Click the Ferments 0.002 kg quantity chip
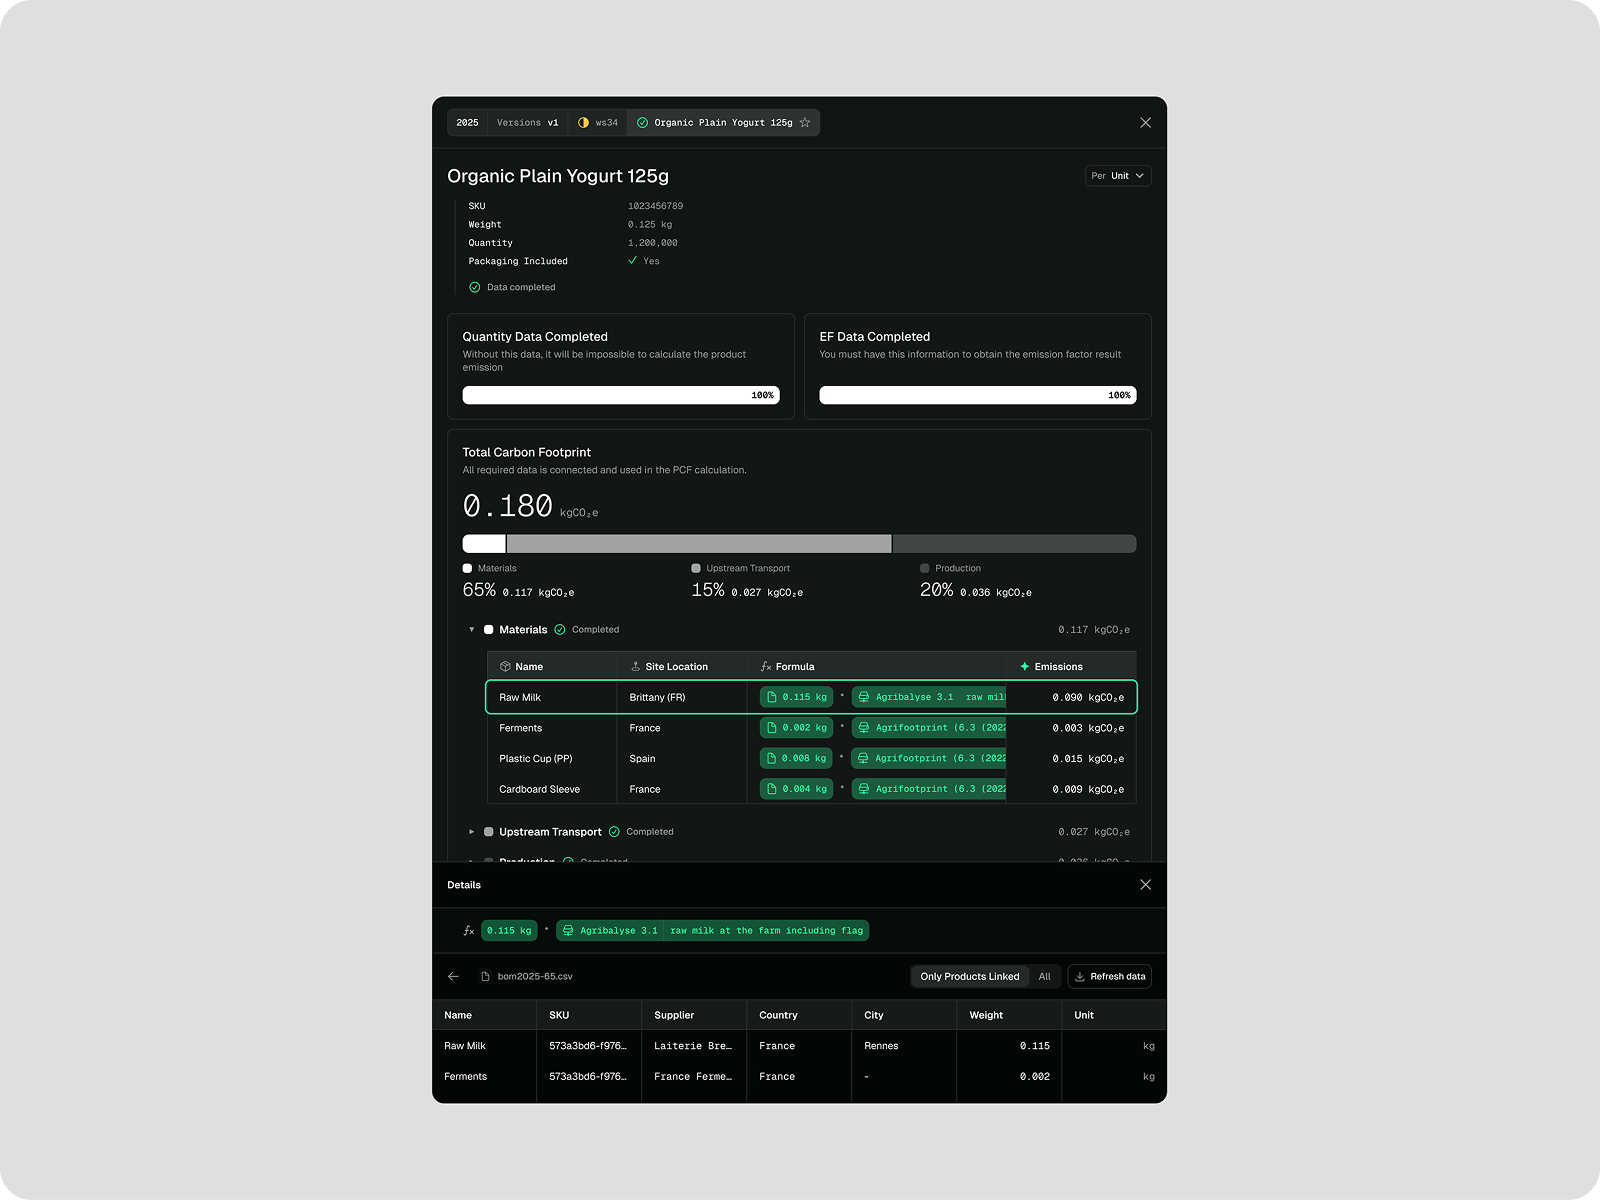The width and height of the screenshot is (1600, 1200). [x=796, y=728]
